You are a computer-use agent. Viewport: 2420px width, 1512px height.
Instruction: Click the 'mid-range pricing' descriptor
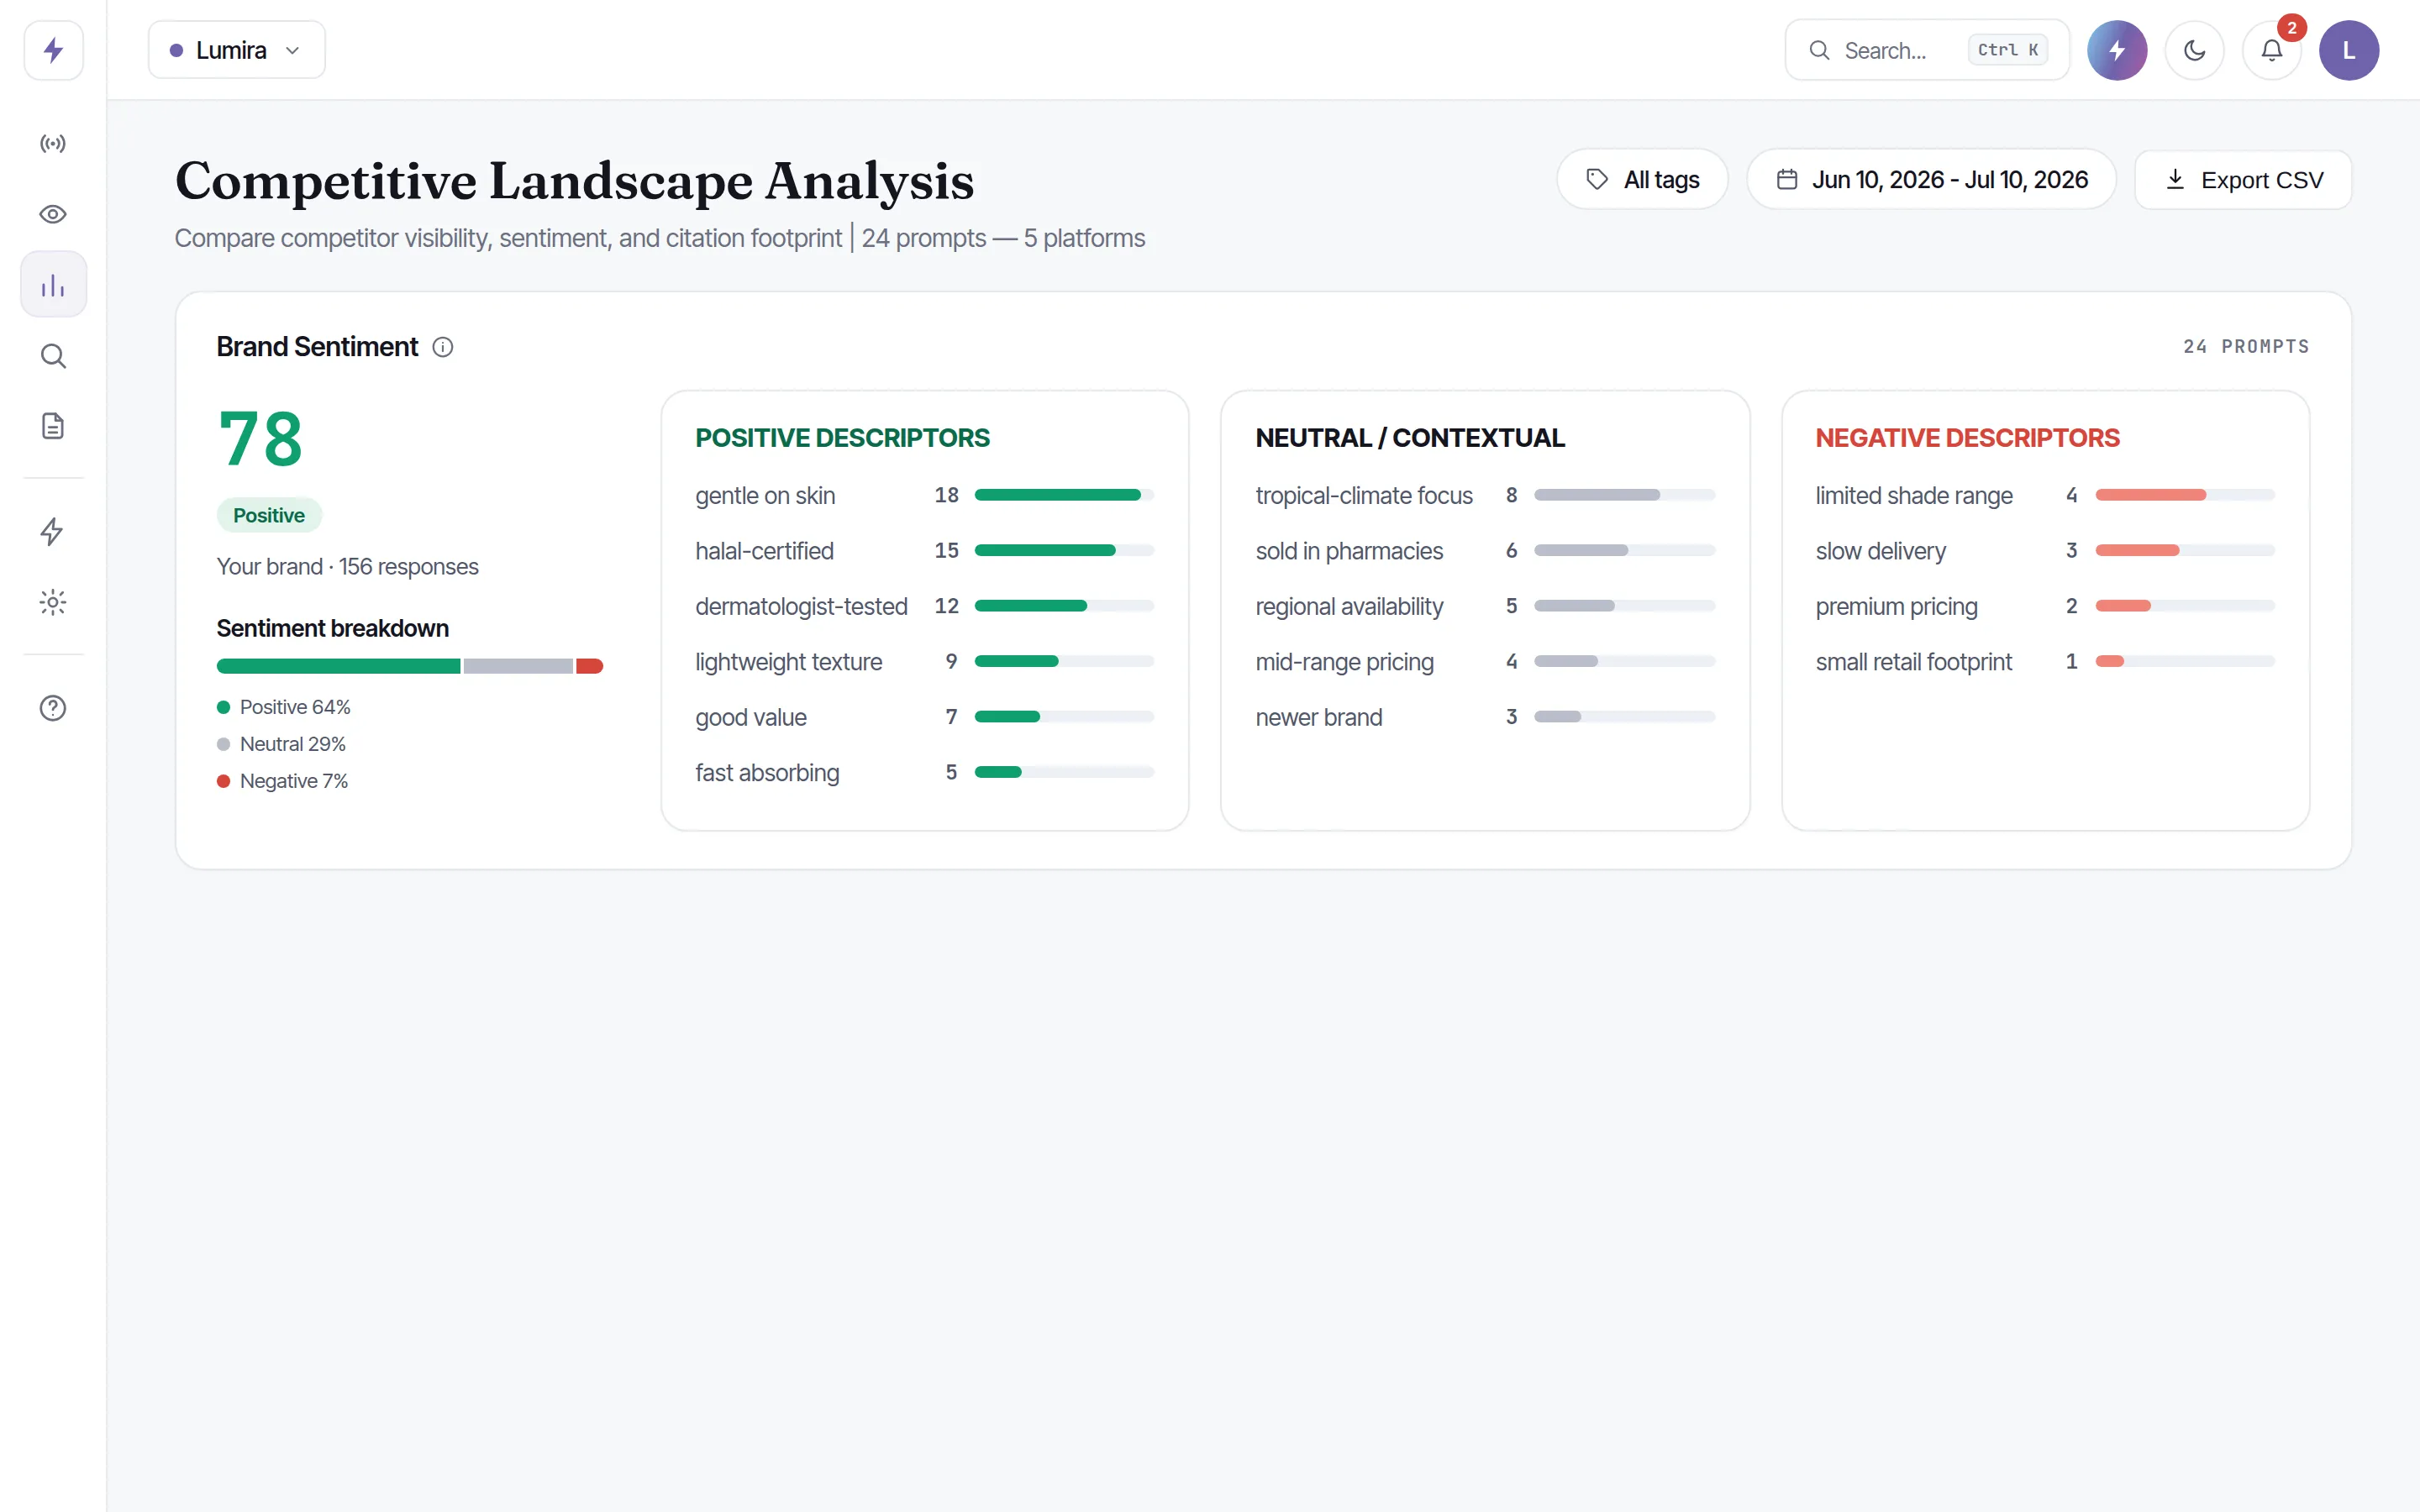click(x=1344, y=662)
